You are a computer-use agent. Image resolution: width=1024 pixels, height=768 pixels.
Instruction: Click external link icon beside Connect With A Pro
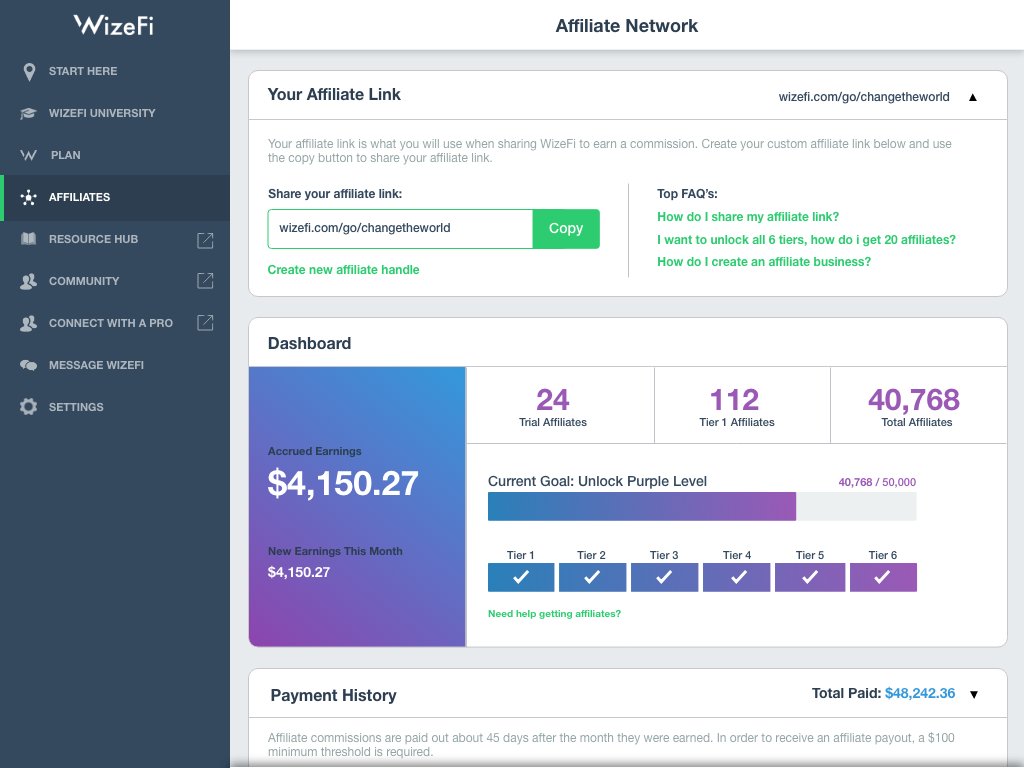(205, 323)
